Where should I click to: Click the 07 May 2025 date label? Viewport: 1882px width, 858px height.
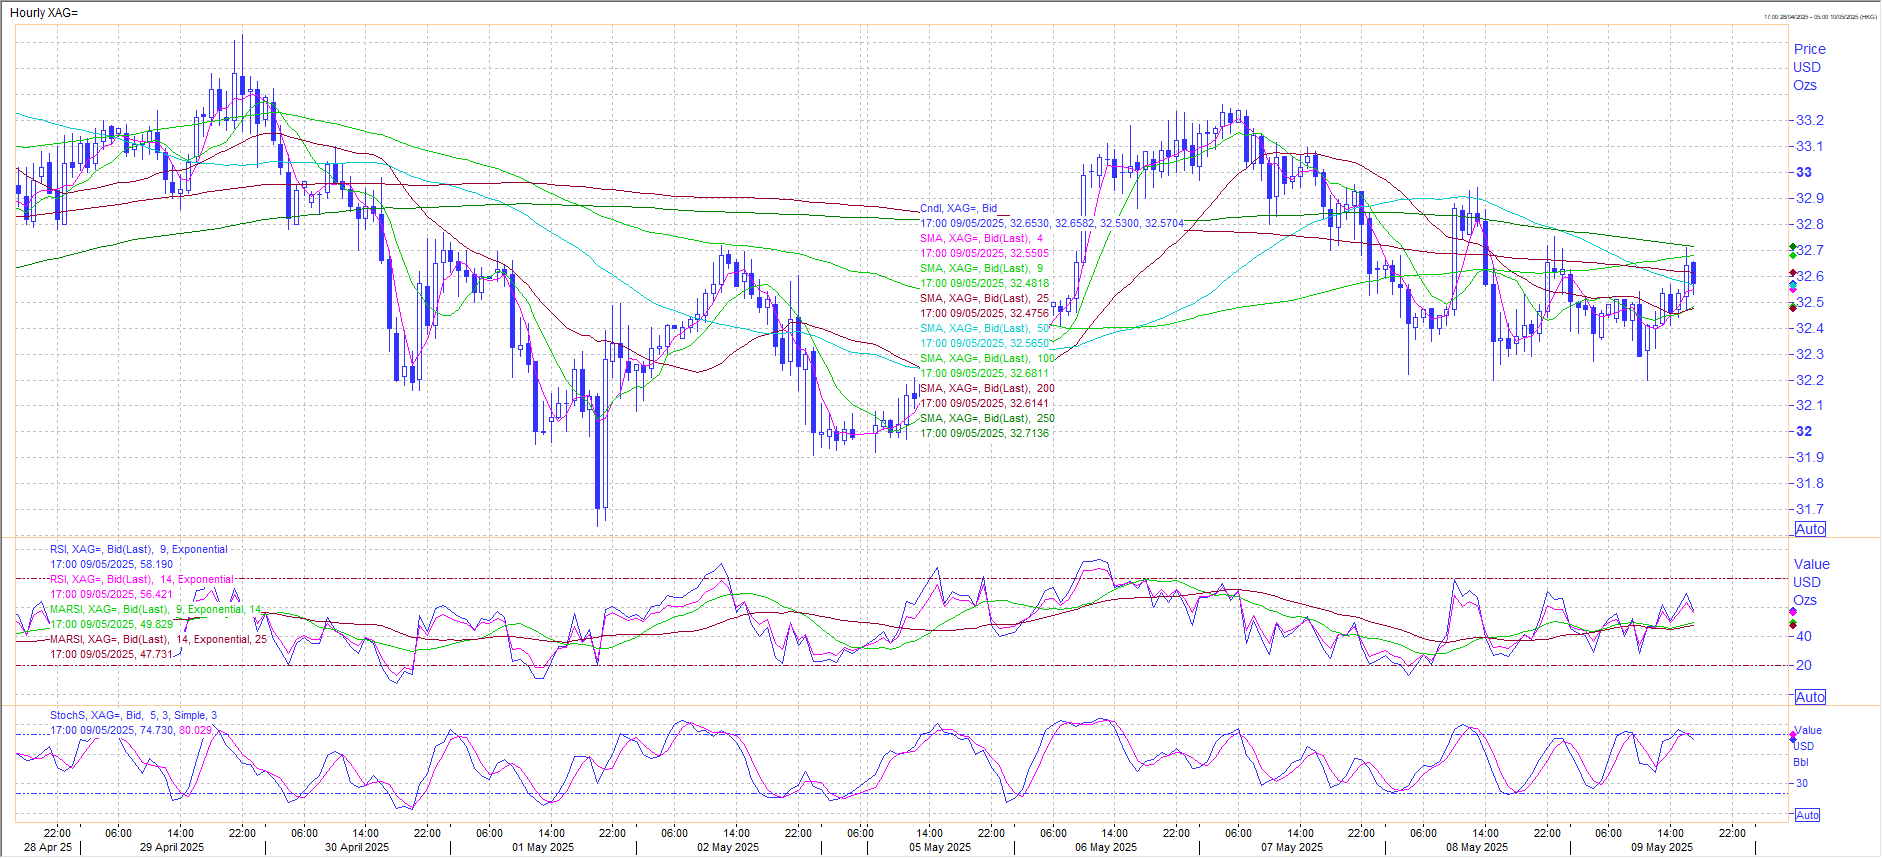coord(1292,847)
